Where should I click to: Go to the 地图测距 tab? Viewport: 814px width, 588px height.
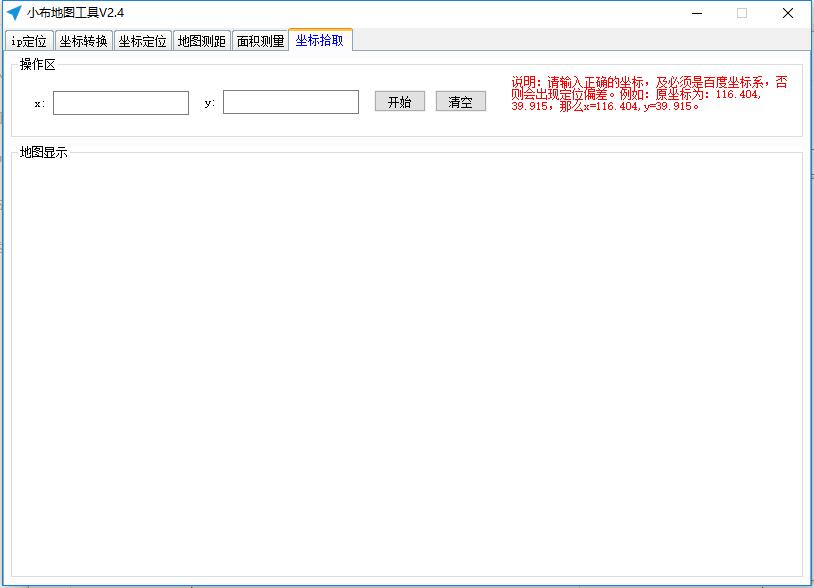click(201, 41)
